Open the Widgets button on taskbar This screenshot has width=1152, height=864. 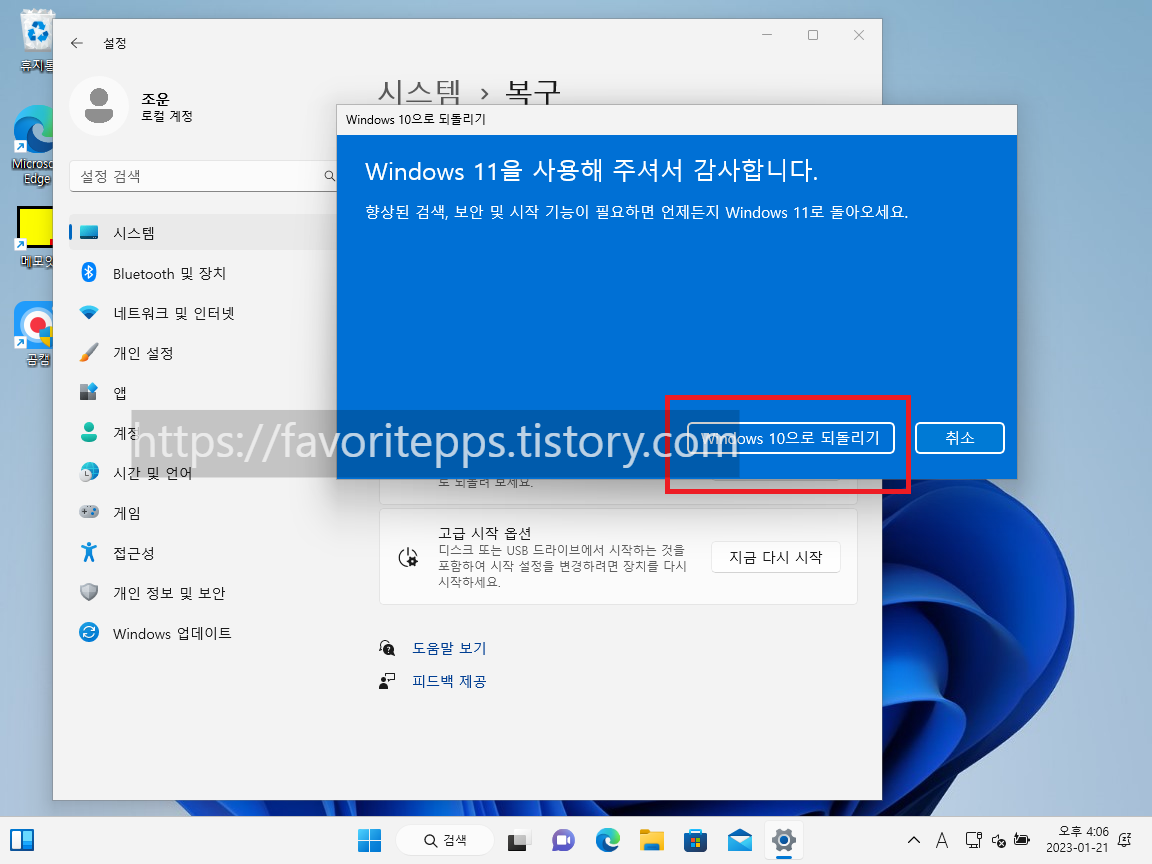point(22,840)
